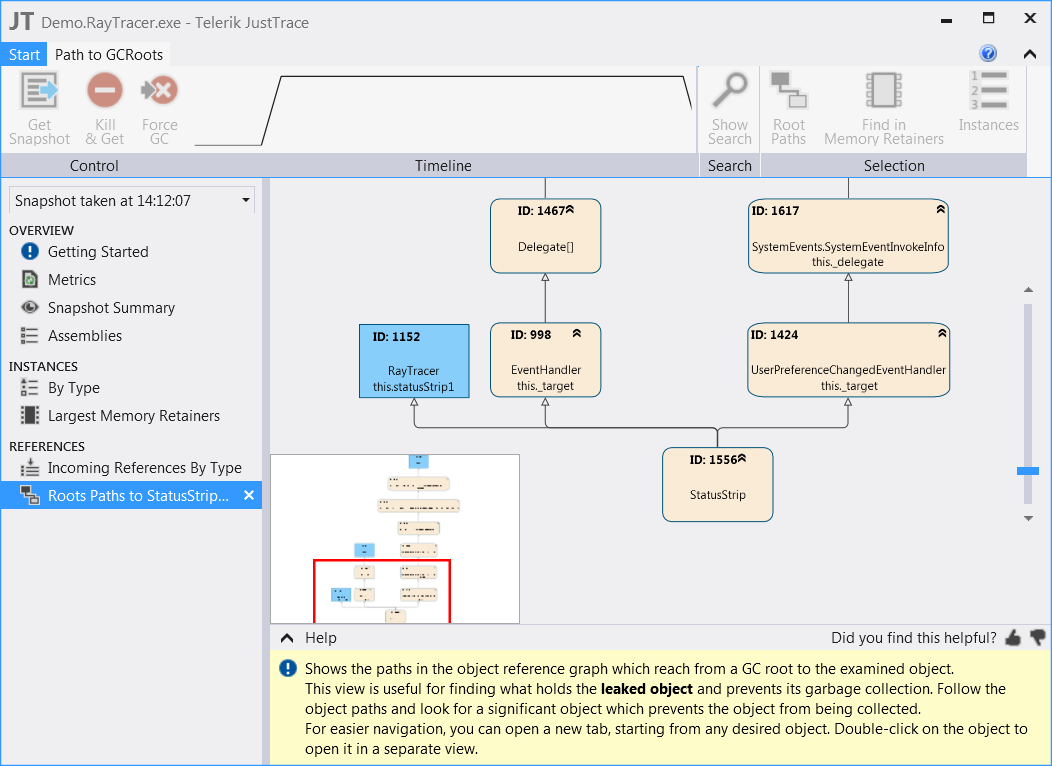Click the Help panel title text
1052x766 pixels.
(321, 638)
